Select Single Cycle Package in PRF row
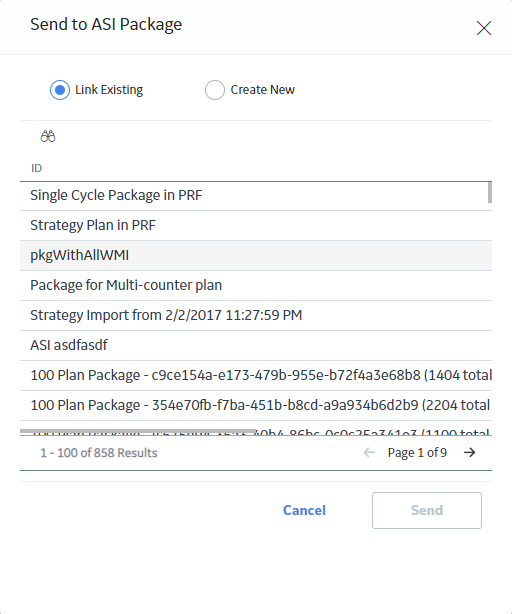Screen dimensions: 512x614 click(x=256, y=195)
